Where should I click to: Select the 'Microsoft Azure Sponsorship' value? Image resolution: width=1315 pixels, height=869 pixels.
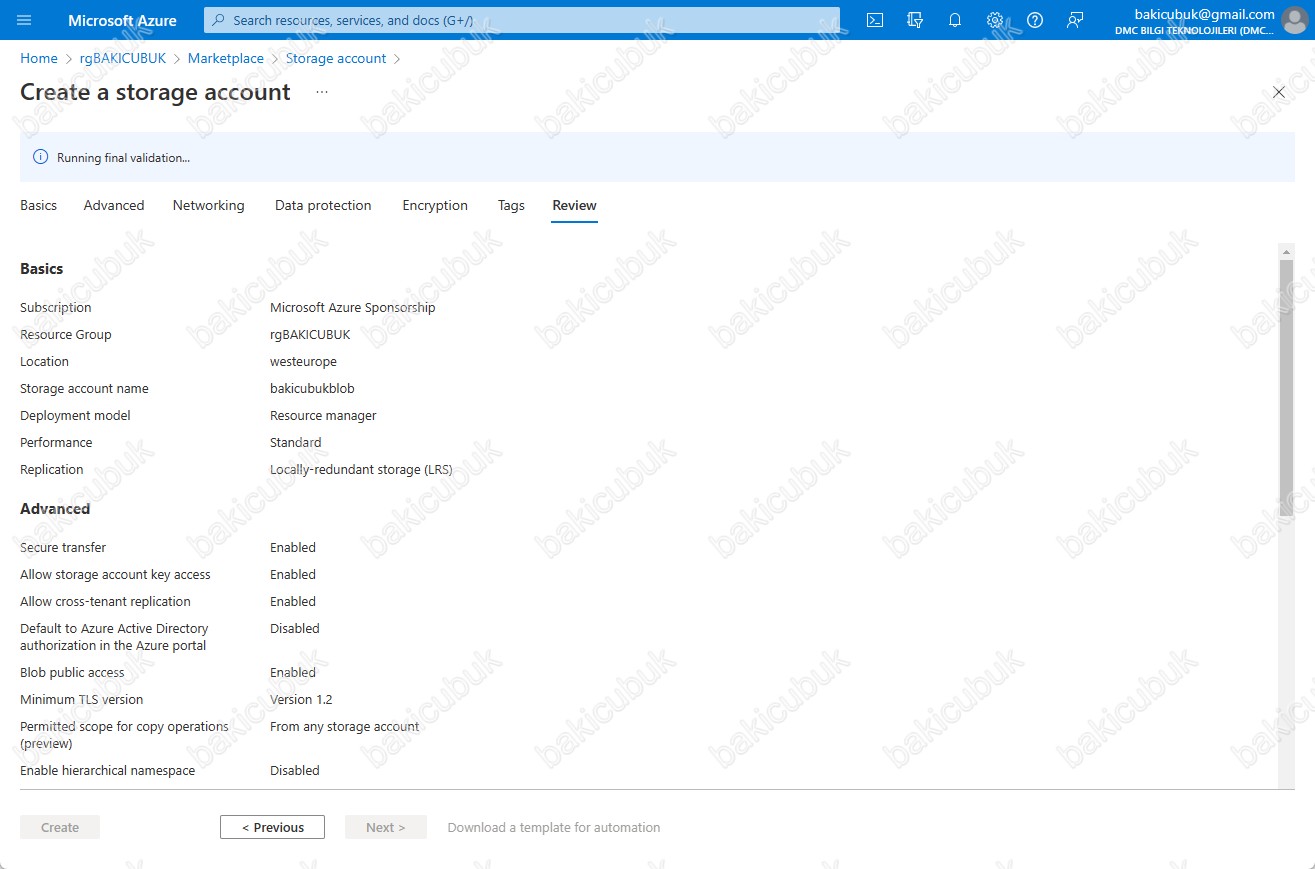[353, 308]
